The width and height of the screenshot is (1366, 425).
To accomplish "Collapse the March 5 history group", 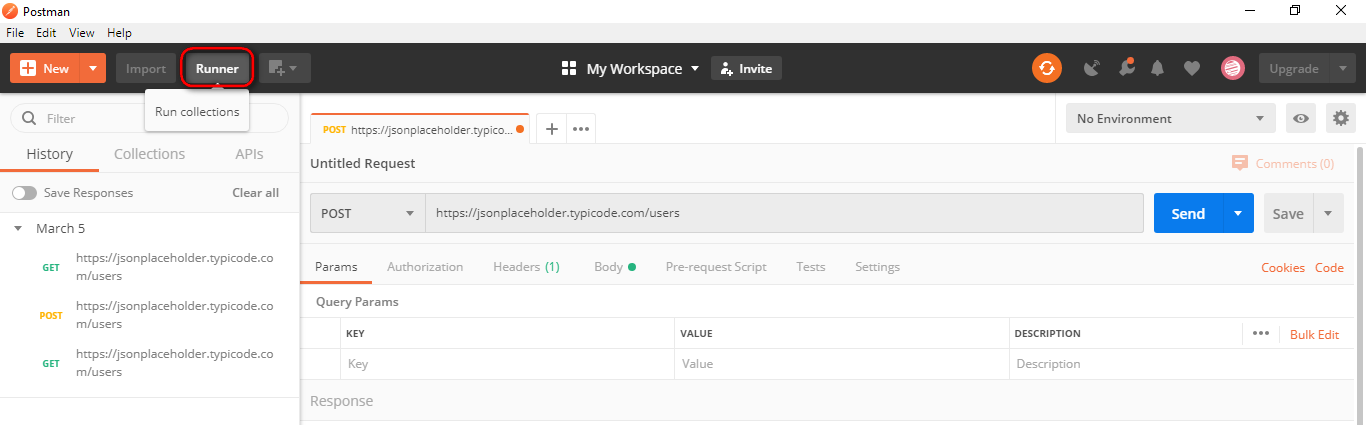I will pyautogui.click(x=18, y=229).
